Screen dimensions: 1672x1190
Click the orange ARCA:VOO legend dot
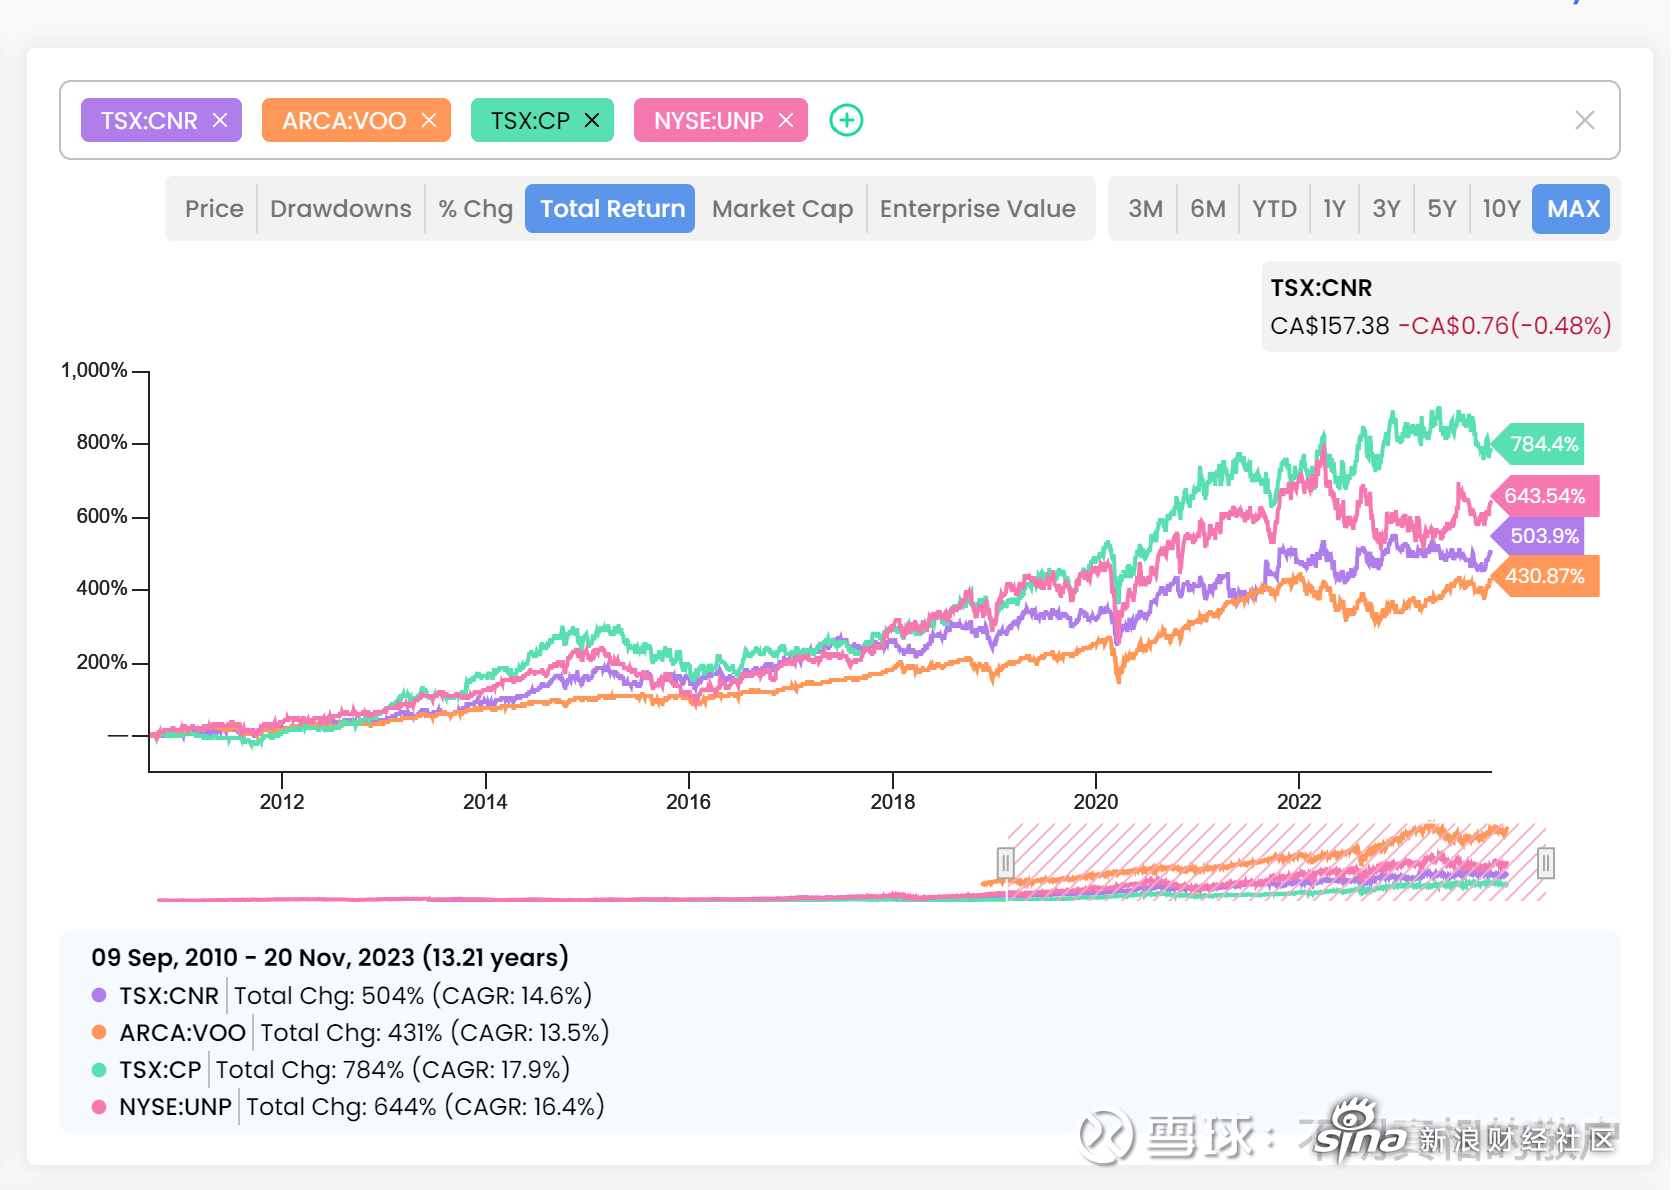99,1032
